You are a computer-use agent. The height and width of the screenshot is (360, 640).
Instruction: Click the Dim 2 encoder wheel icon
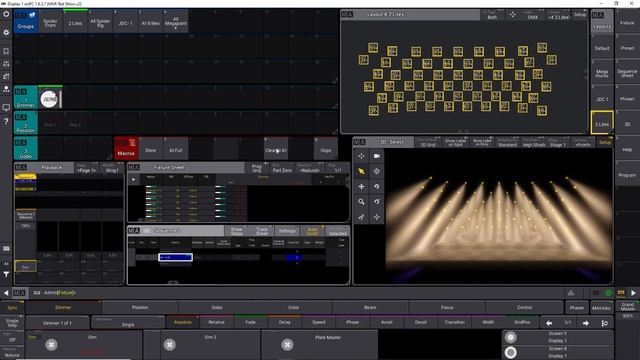pos(169,345)
